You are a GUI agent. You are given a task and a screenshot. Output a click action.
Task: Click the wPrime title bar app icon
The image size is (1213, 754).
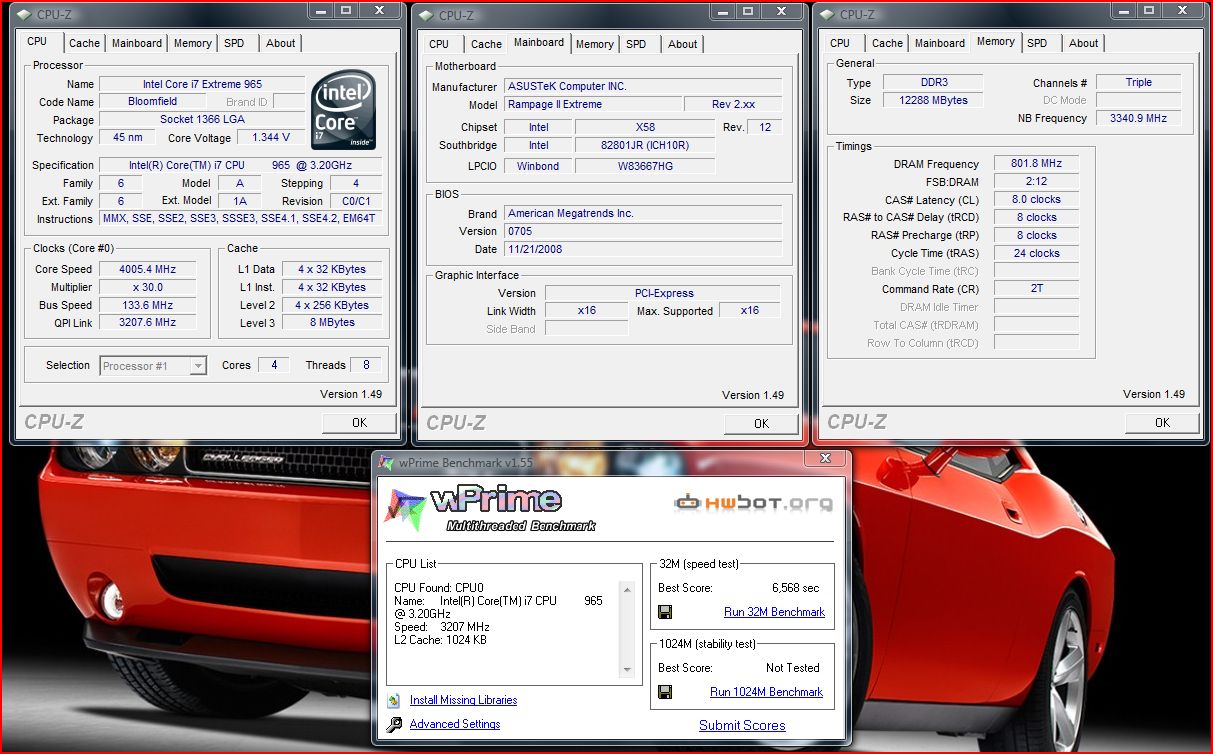coord(386,464)
